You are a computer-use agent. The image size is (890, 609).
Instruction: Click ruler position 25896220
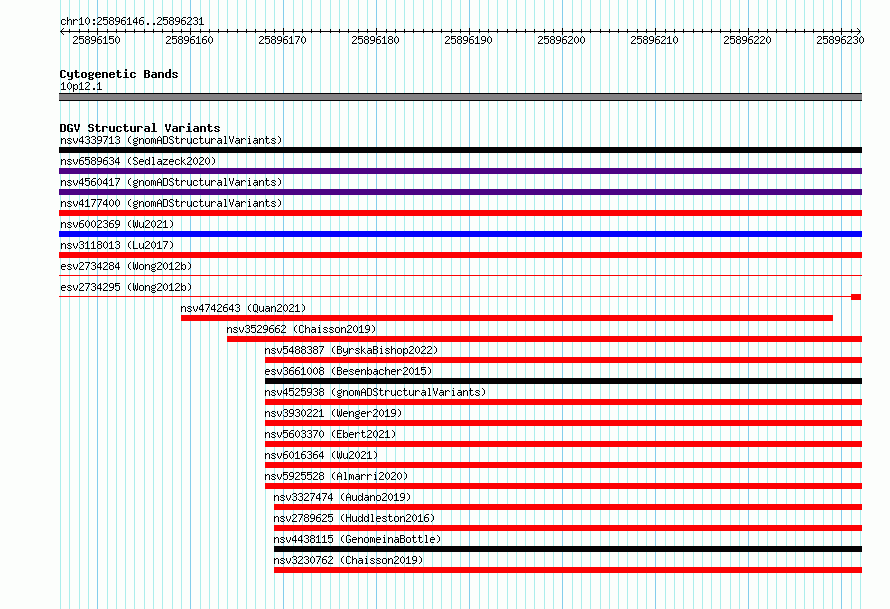(x=748, y=40)
